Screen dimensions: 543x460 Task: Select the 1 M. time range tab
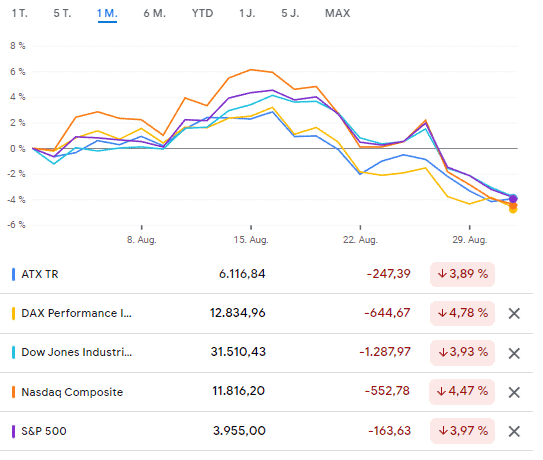tap(107, 13)
